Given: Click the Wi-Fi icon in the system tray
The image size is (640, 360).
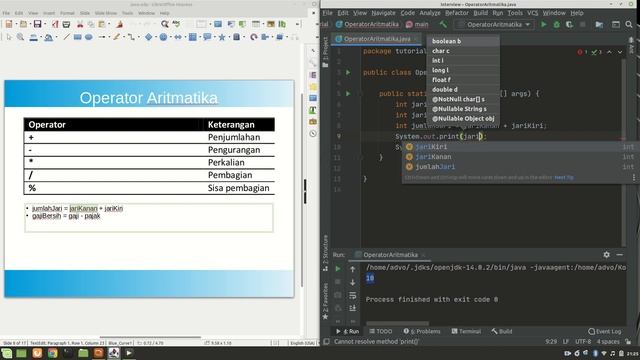Looking at the screenshot, I should [x=604, y=353].
